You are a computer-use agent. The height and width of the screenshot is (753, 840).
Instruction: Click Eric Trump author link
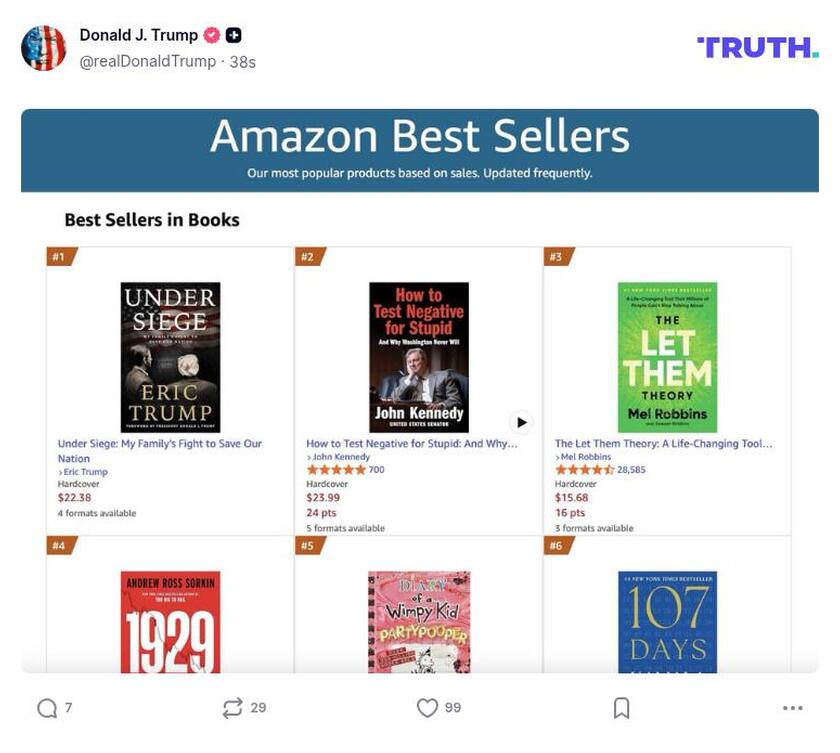pos(85,472)
